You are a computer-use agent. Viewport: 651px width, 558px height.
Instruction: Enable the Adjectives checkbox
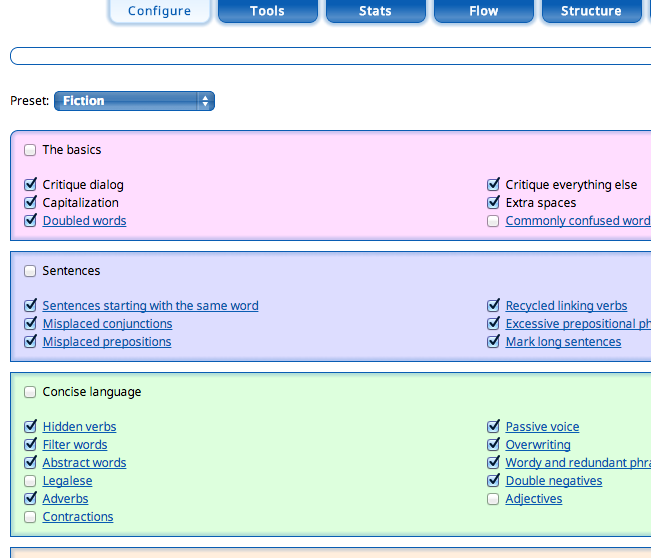coord(493,499)
